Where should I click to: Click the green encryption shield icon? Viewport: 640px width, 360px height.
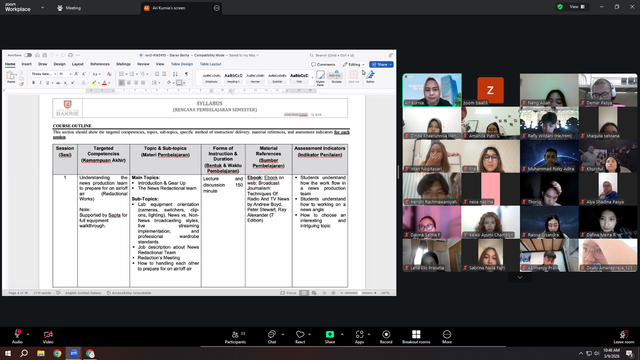(x=560, y=7)
